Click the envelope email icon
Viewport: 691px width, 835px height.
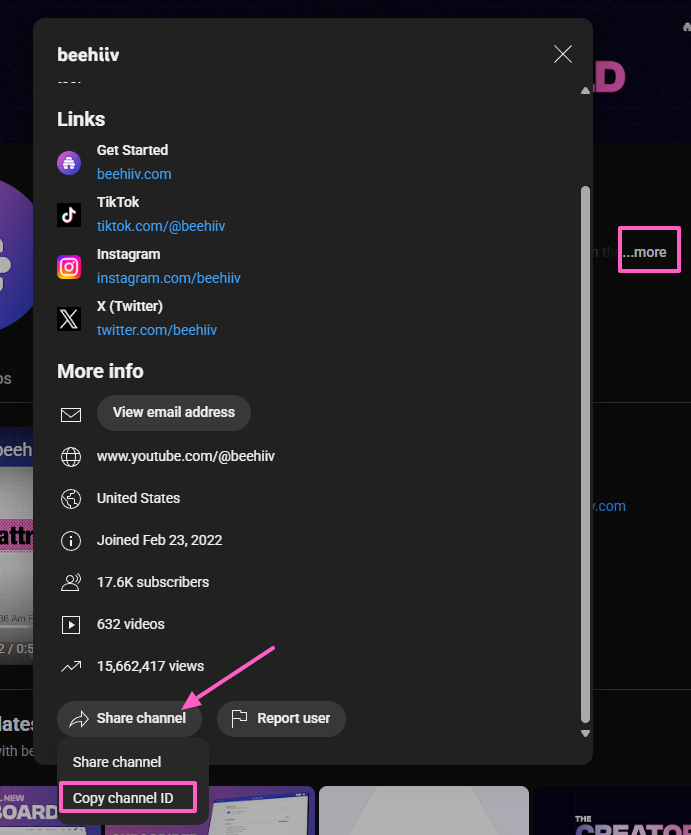point(71,414)
